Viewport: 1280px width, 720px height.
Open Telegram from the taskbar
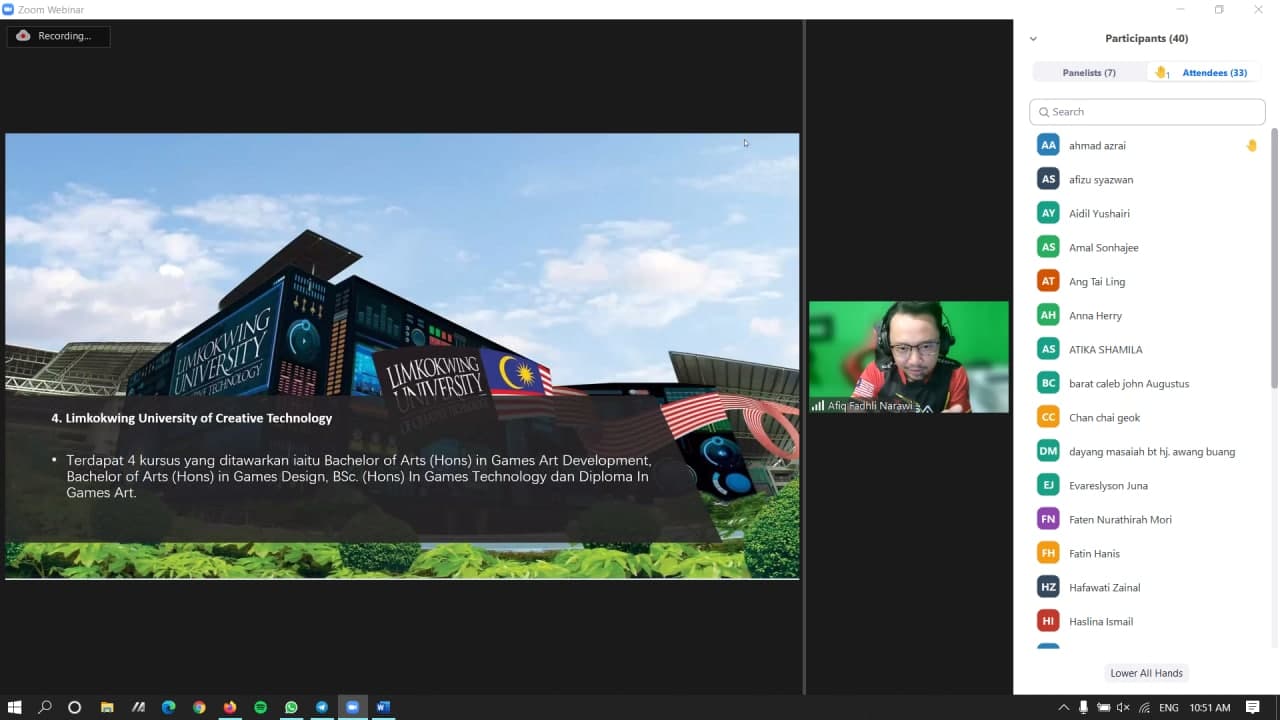pos(322,707)
